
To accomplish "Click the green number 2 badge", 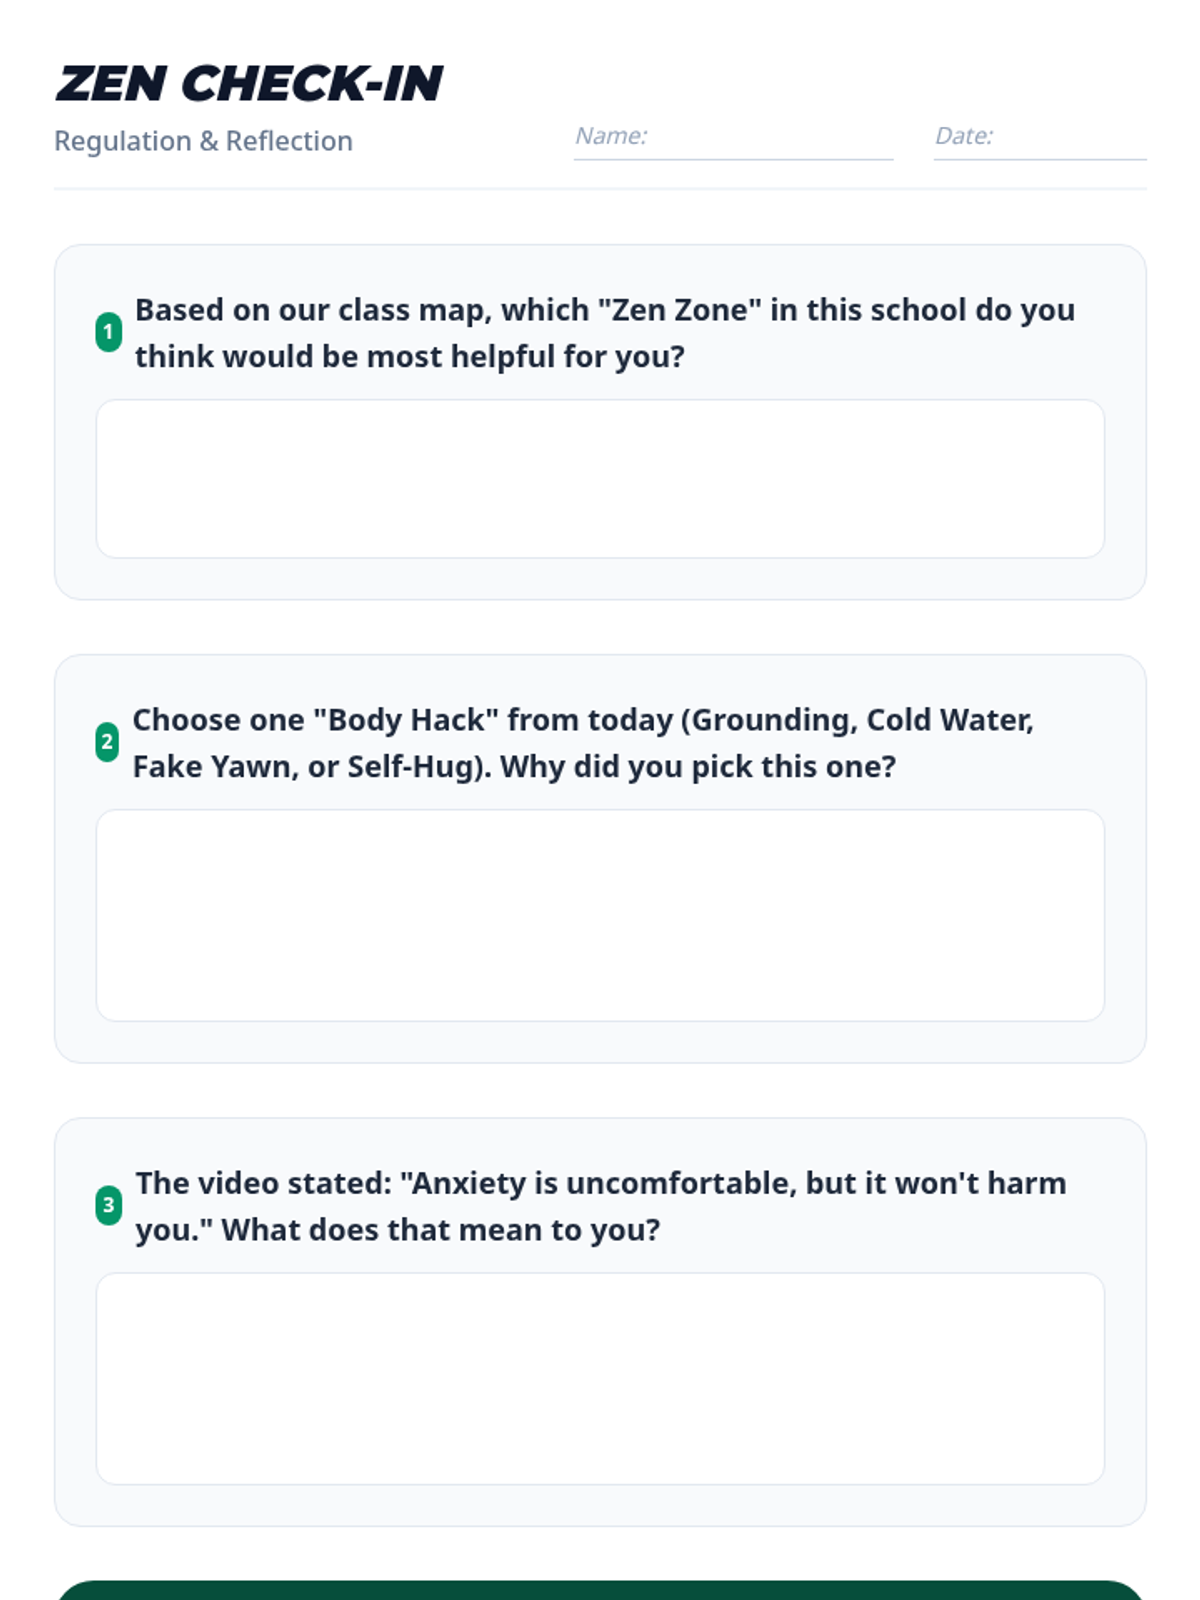I will coord(107,742).
